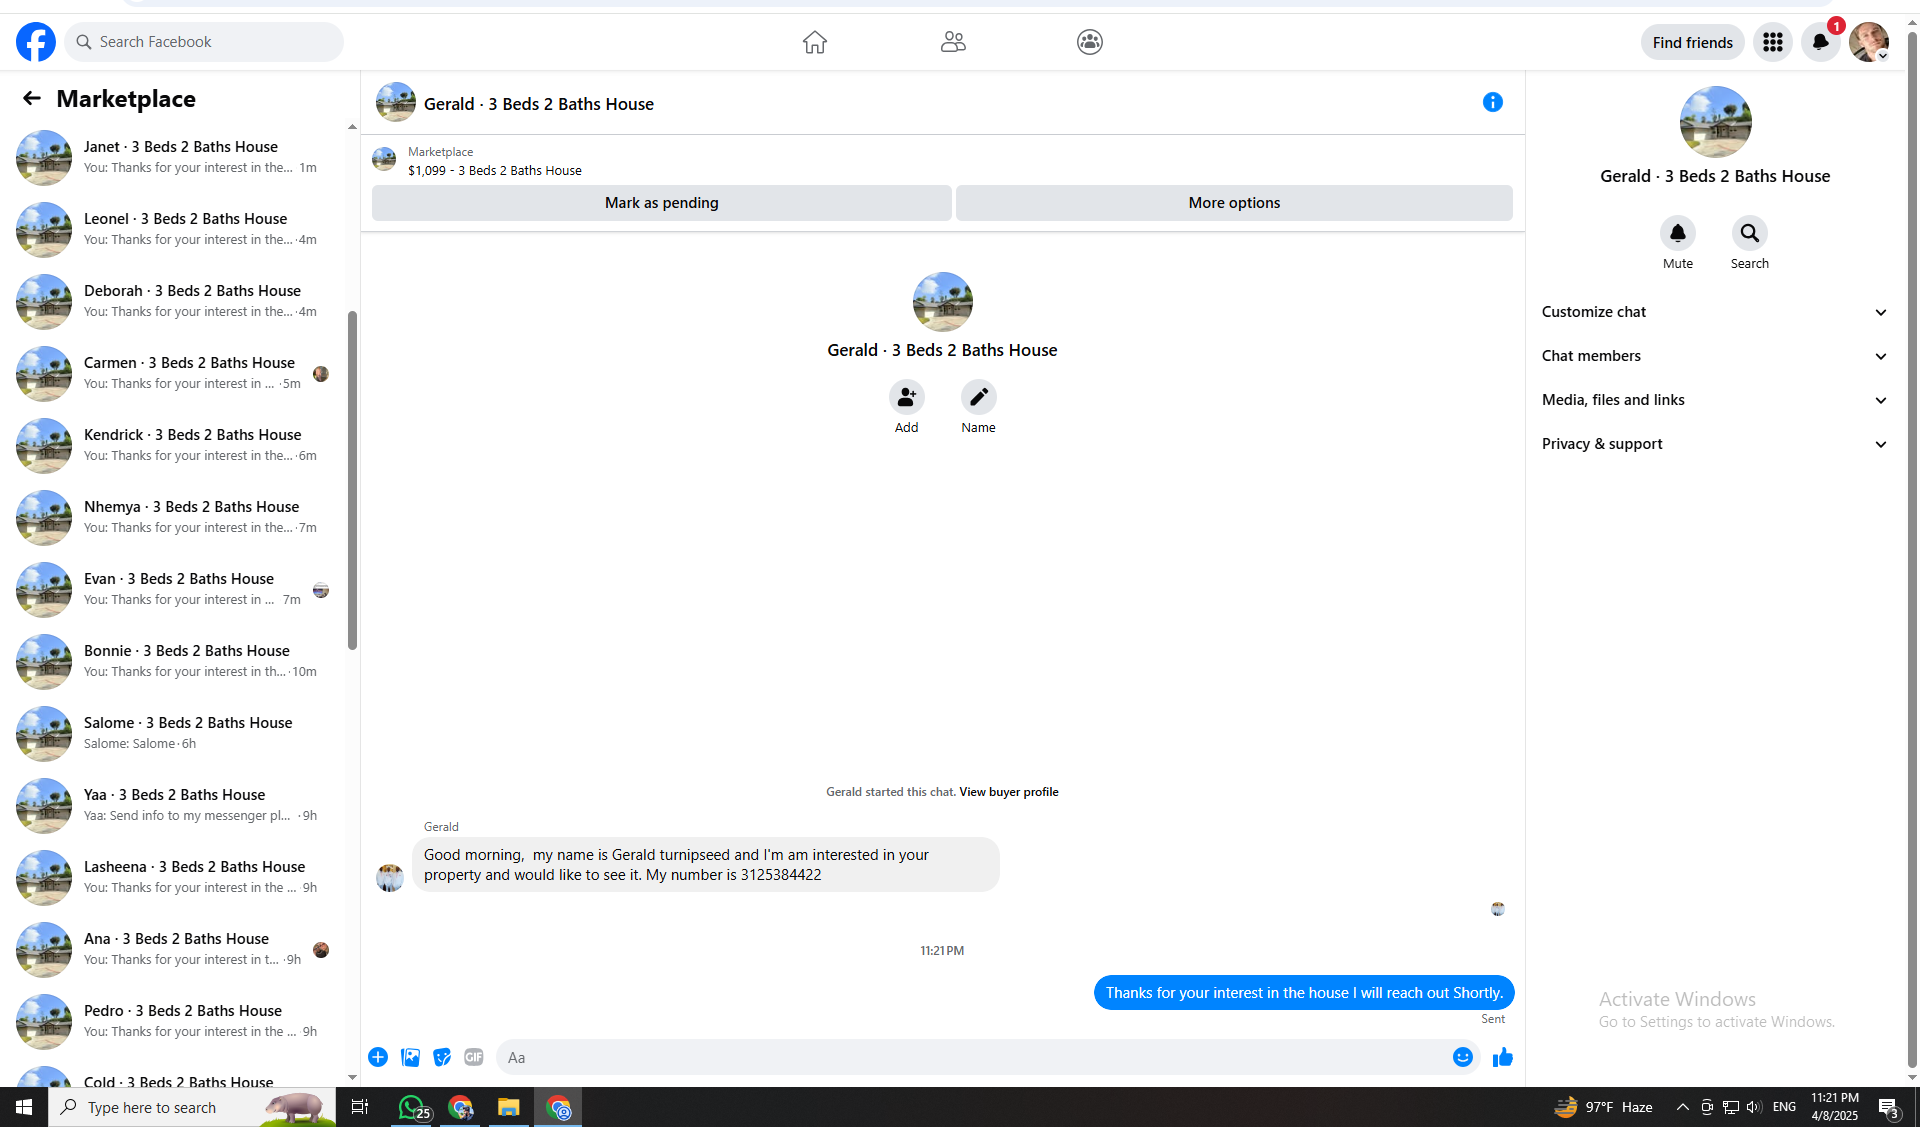Expand Media, files and links section
The width and height of the screenshot is (1920, 1127).
tap(1714, 400)
